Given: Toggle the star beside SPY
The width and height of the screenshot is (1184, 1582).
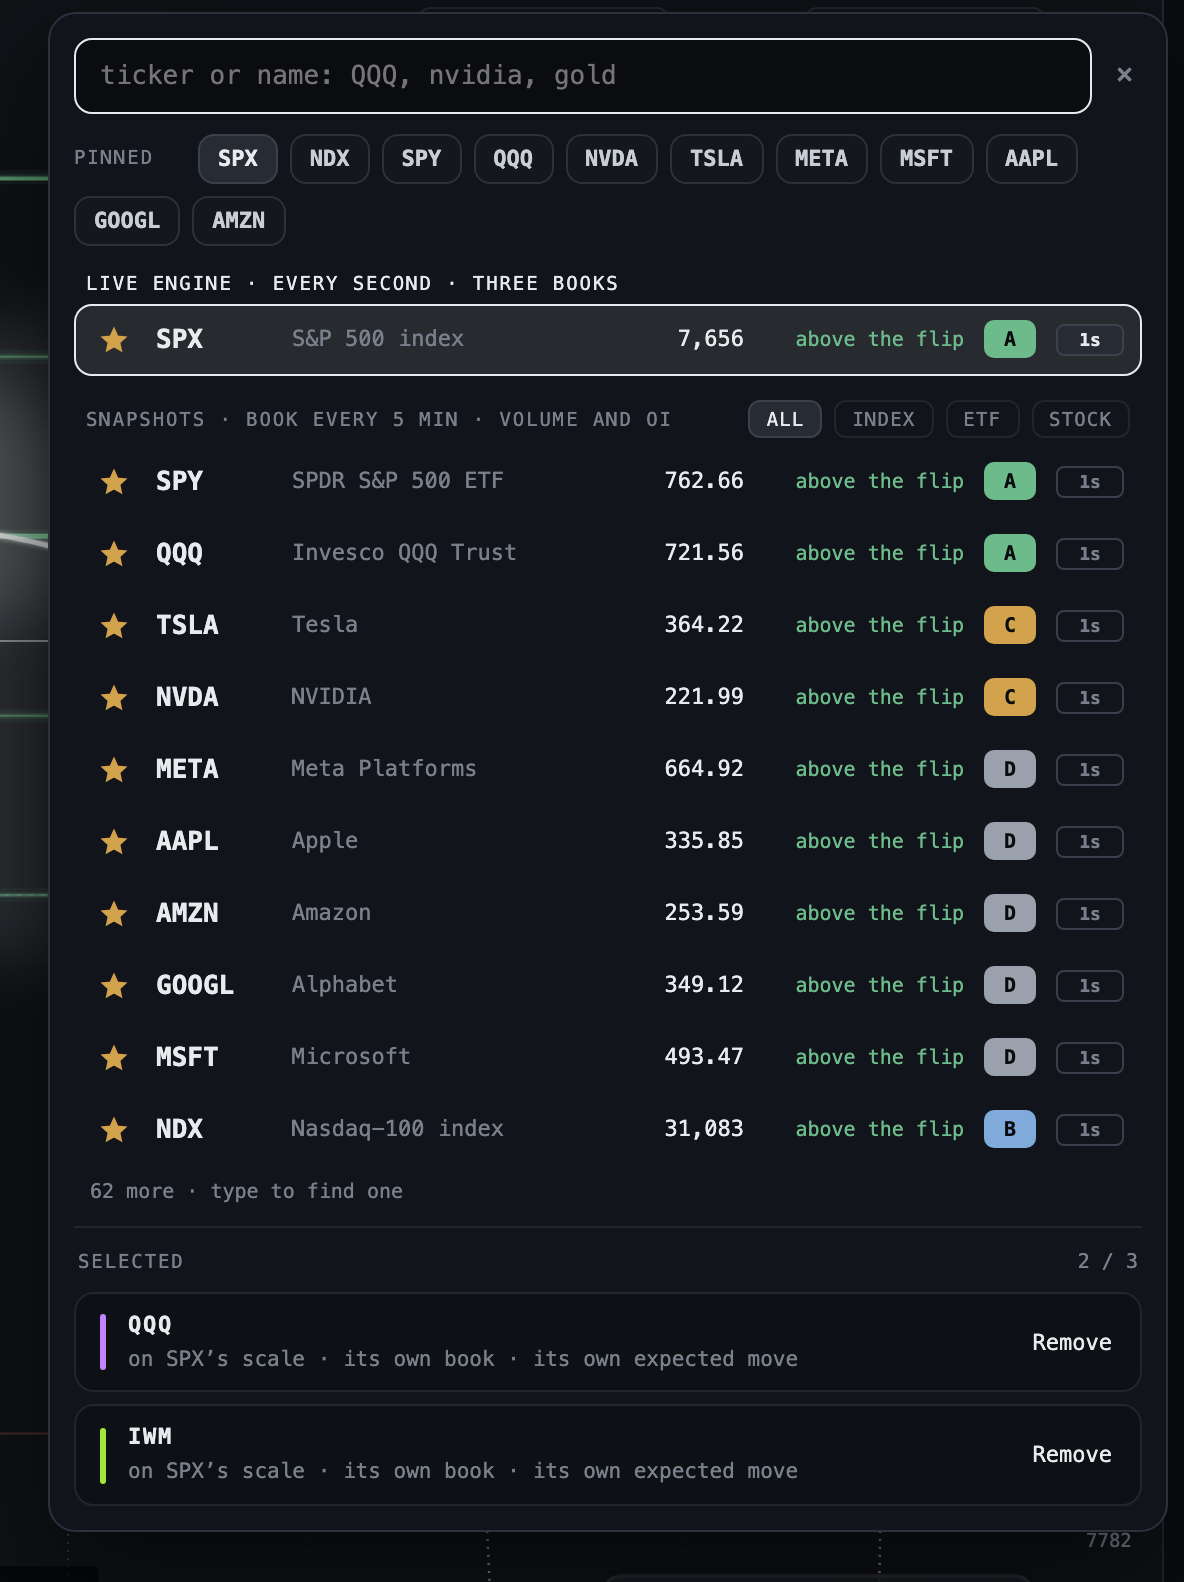Looking at the screenshot, I should pos(114,482).
